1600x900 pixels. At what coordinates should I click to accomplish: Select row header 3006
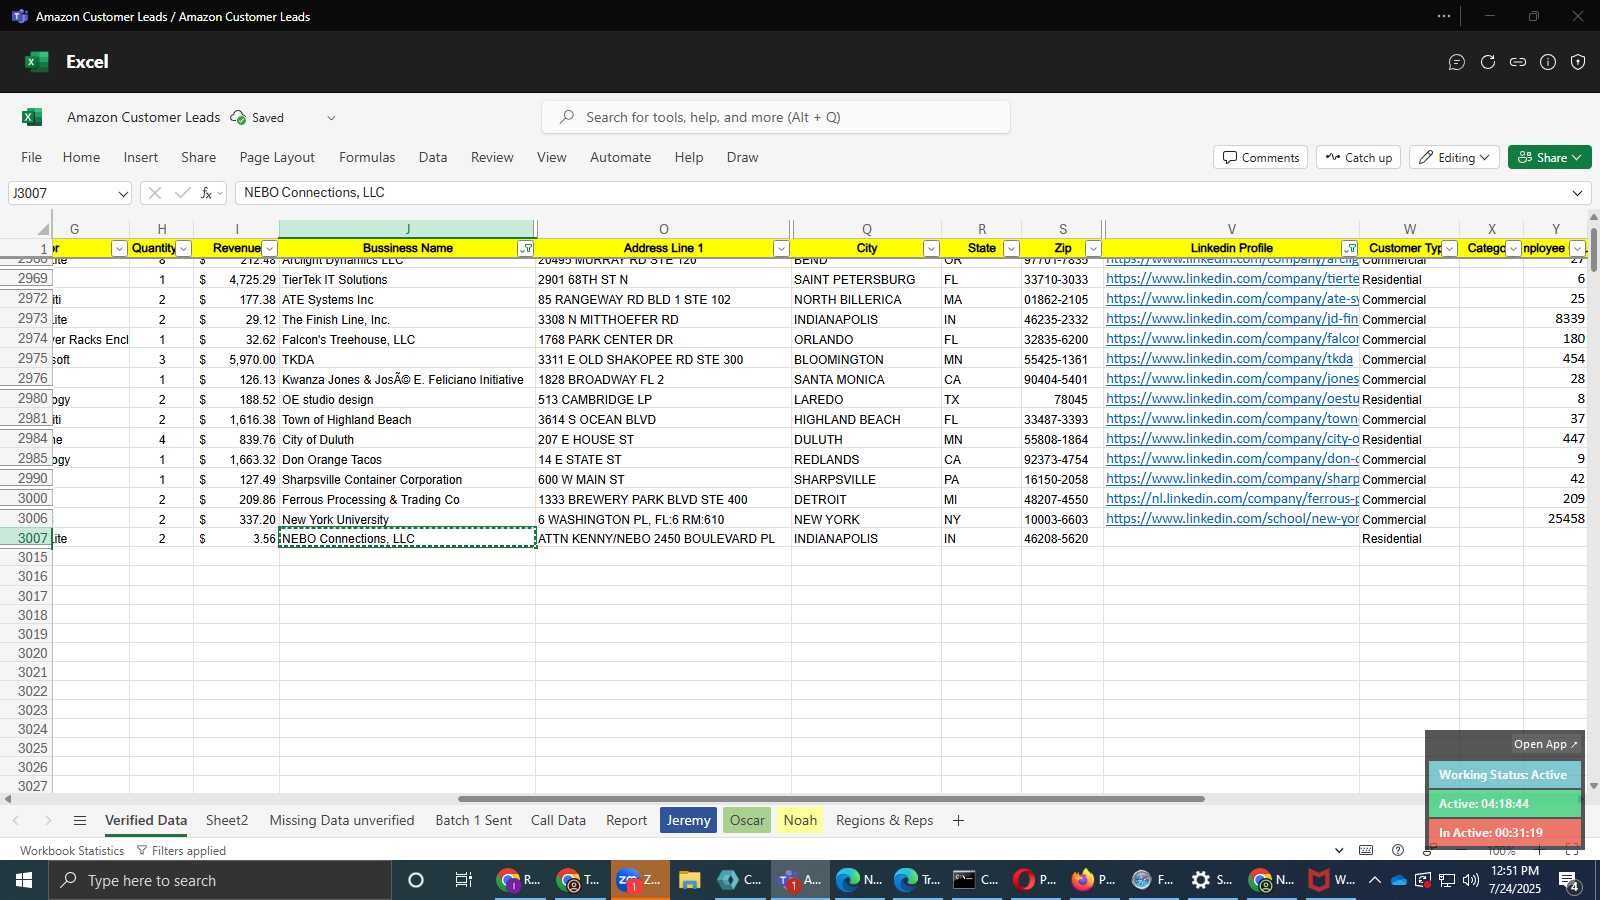click(28, 518)
